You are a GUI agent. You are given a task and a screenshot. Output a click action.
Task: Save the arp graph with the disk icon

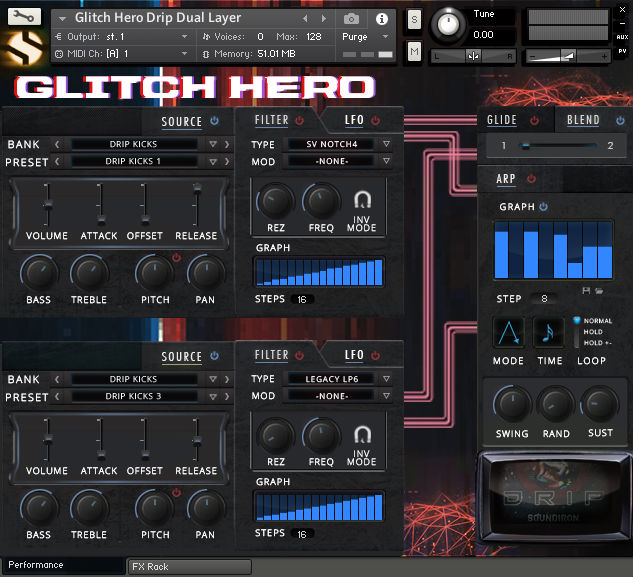[x=586, y=290]
